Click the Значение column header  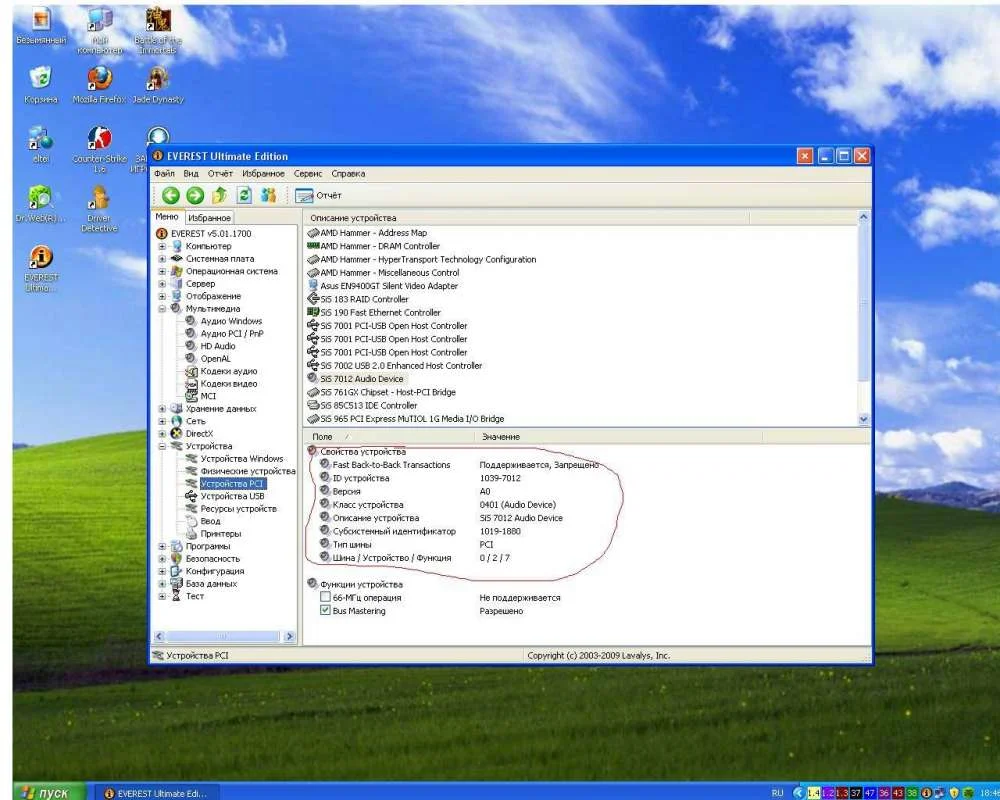pos(500,437)
